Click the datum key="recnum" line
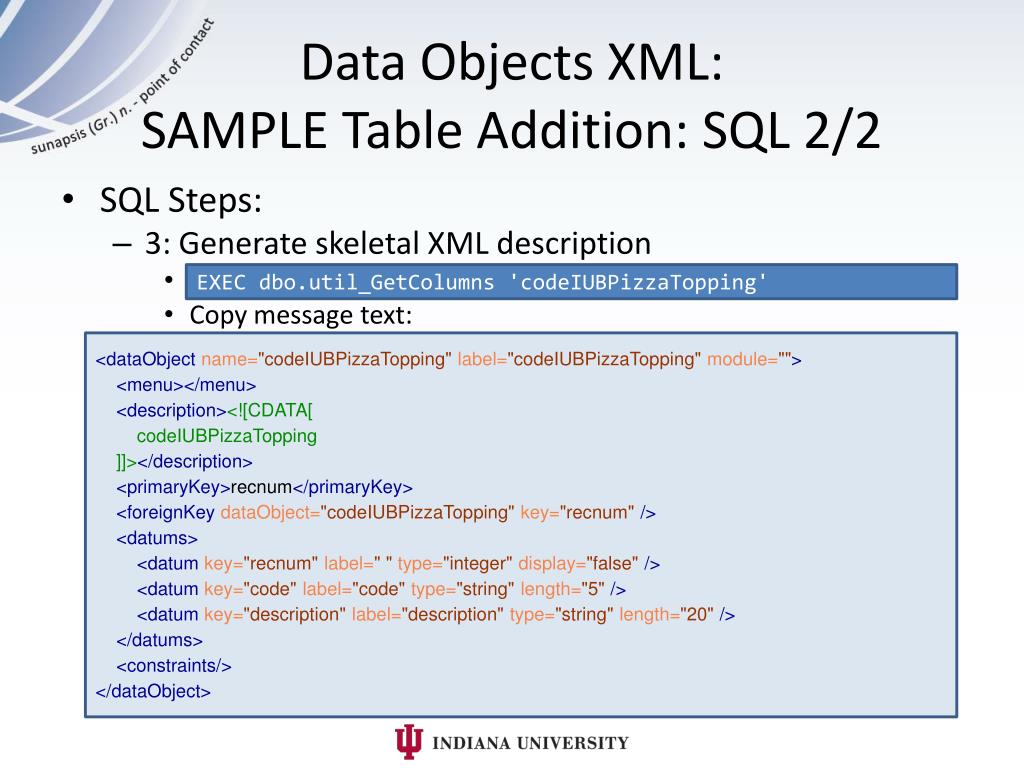 tap(398, 564)
